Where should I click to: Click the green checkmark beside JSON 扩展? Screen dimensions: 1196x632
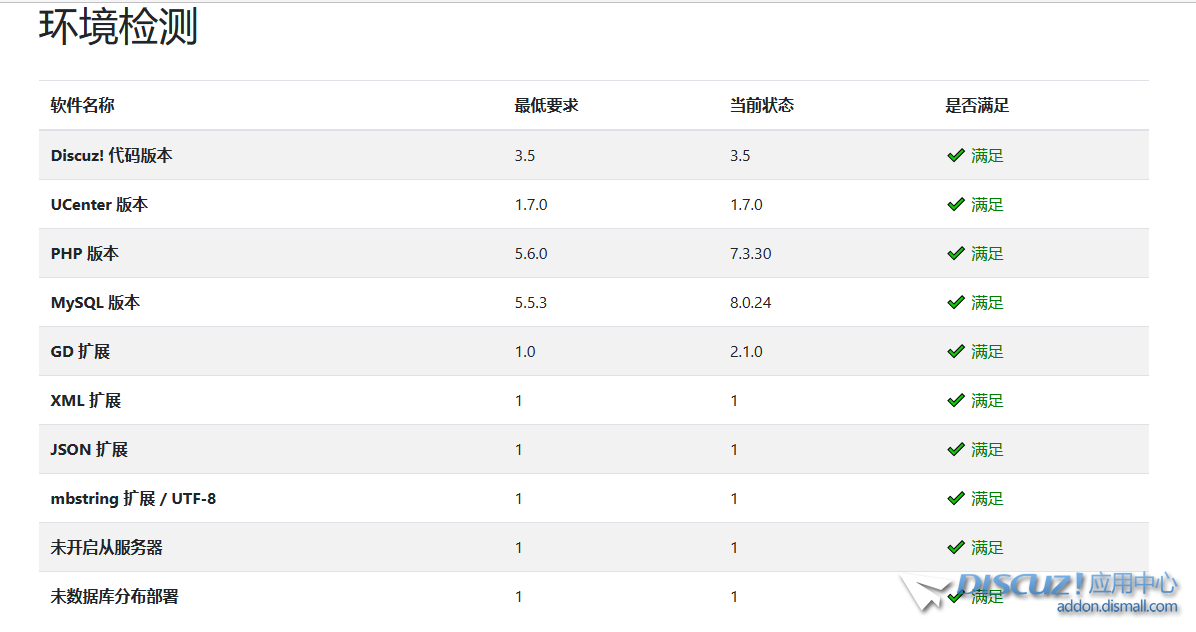(955, 449)
